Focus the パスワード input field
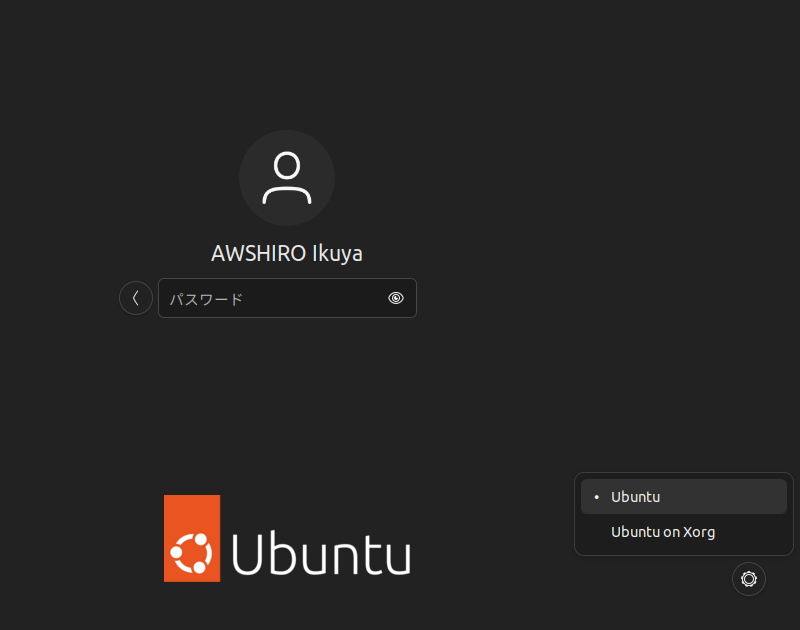800x630 pixels. click(287, 298)
